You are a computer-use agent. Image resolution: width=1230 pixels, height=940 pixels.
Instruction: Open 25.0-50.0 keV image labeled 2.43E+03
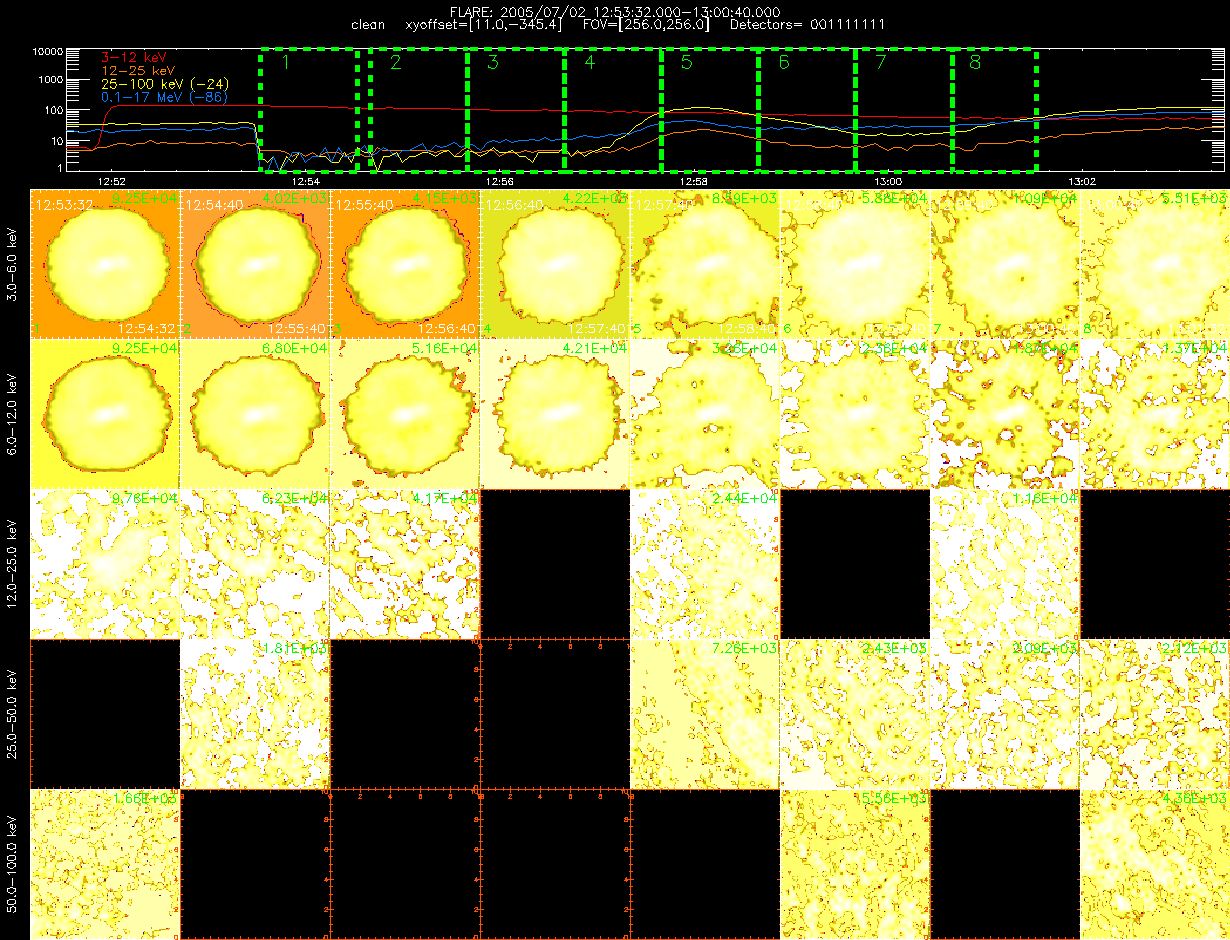point(855,713)
